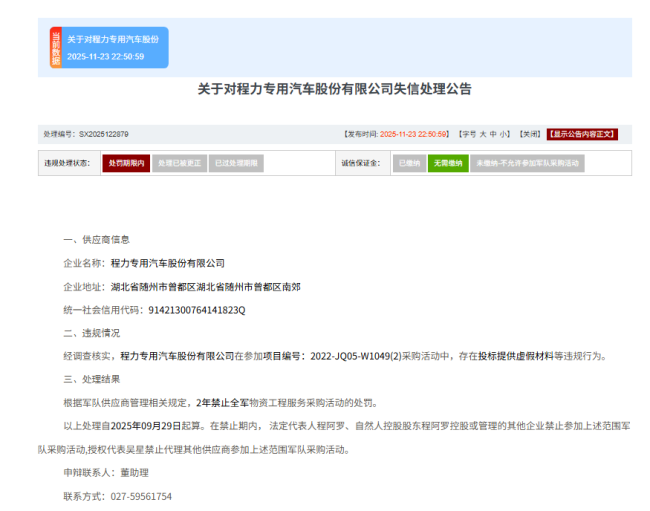Click 未缴纳-不允许参加军队采购活动 button
The image size is (650, 511).
tap(527, 163)
